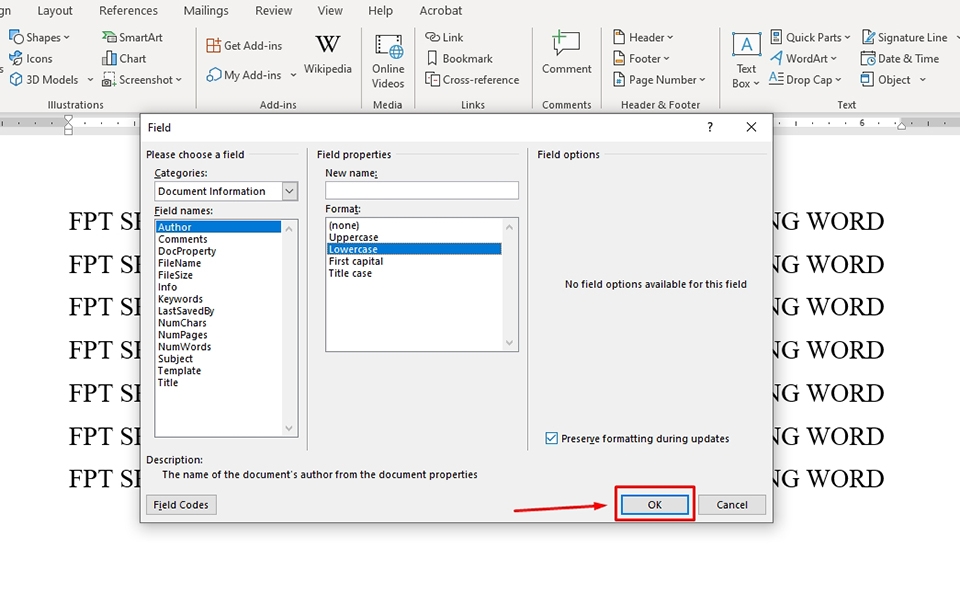Viewport: 960px width, 616px height.
Task: Select the Template field name
Action: (x=219, y=370)
